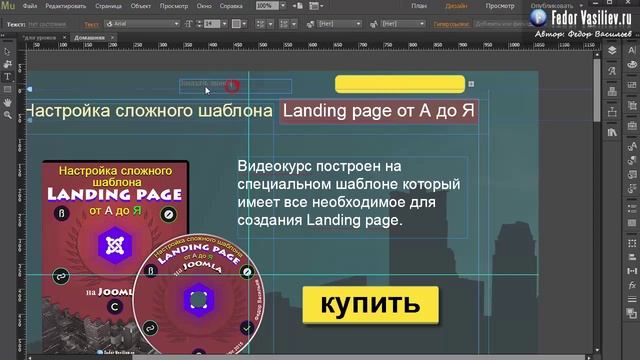Select the Rectangle tool

pos(7,89)
